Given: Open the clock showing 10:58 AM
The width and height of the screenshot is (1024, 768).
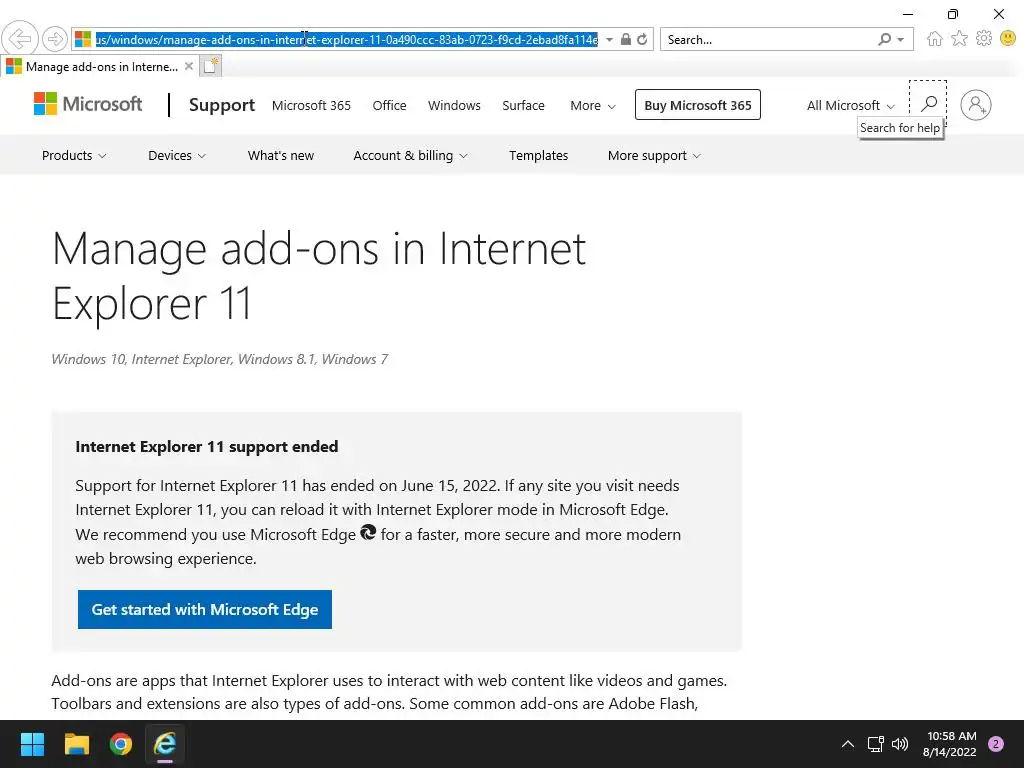Looking at the screenshot, I should pyautogui.click(x=950, y=744).
